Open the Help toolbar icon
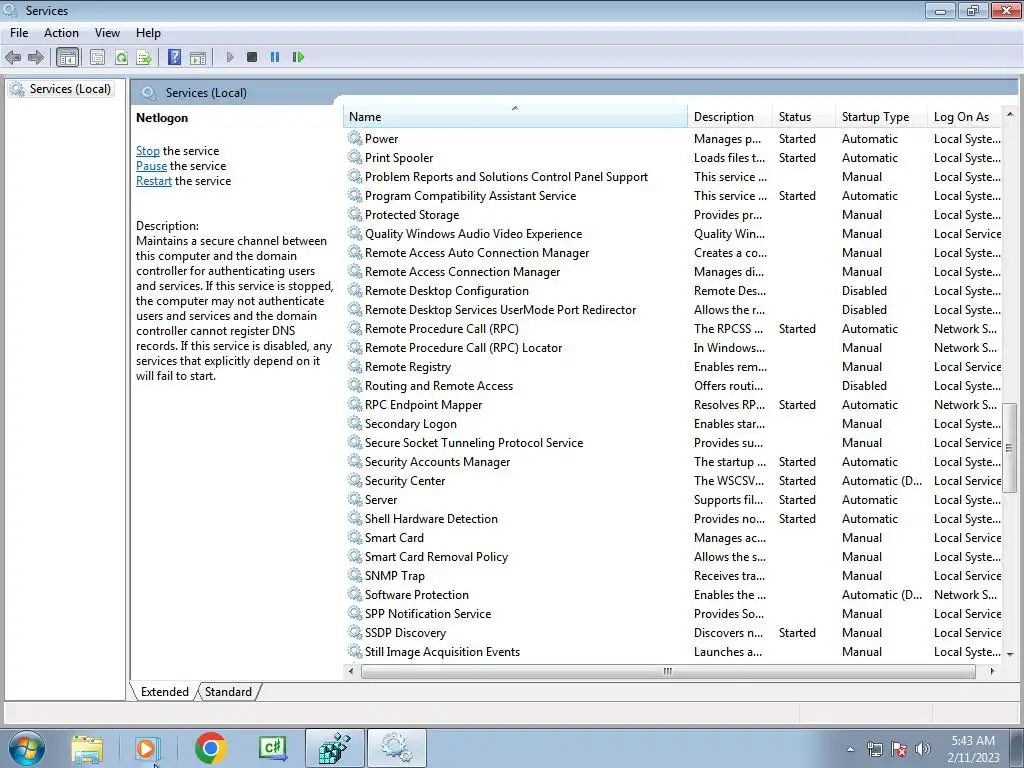Image resolution: width=1024 pixels, height=768 pixels. click(x=174, y=57)
